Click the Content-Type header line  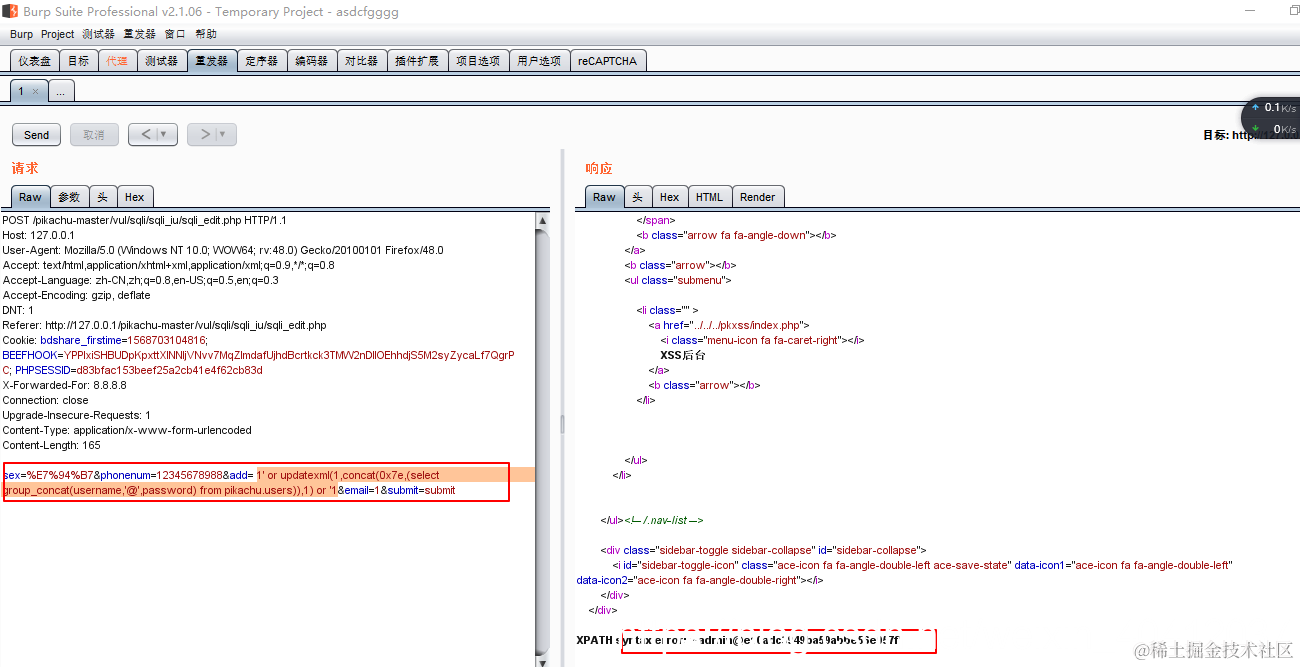[x=127, y=430]
